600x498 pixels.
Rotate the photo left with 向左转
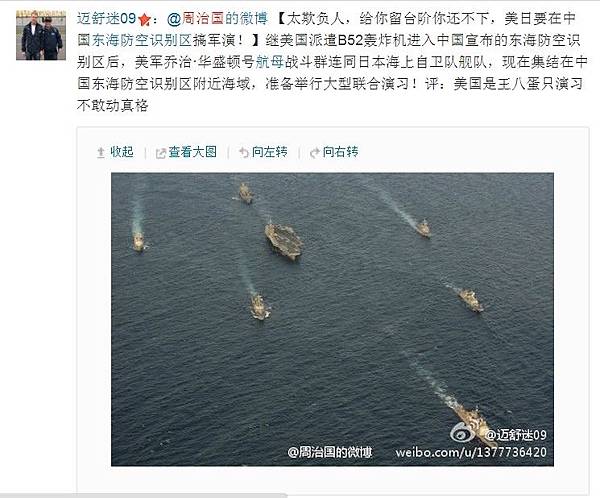[x=269, y=152]
